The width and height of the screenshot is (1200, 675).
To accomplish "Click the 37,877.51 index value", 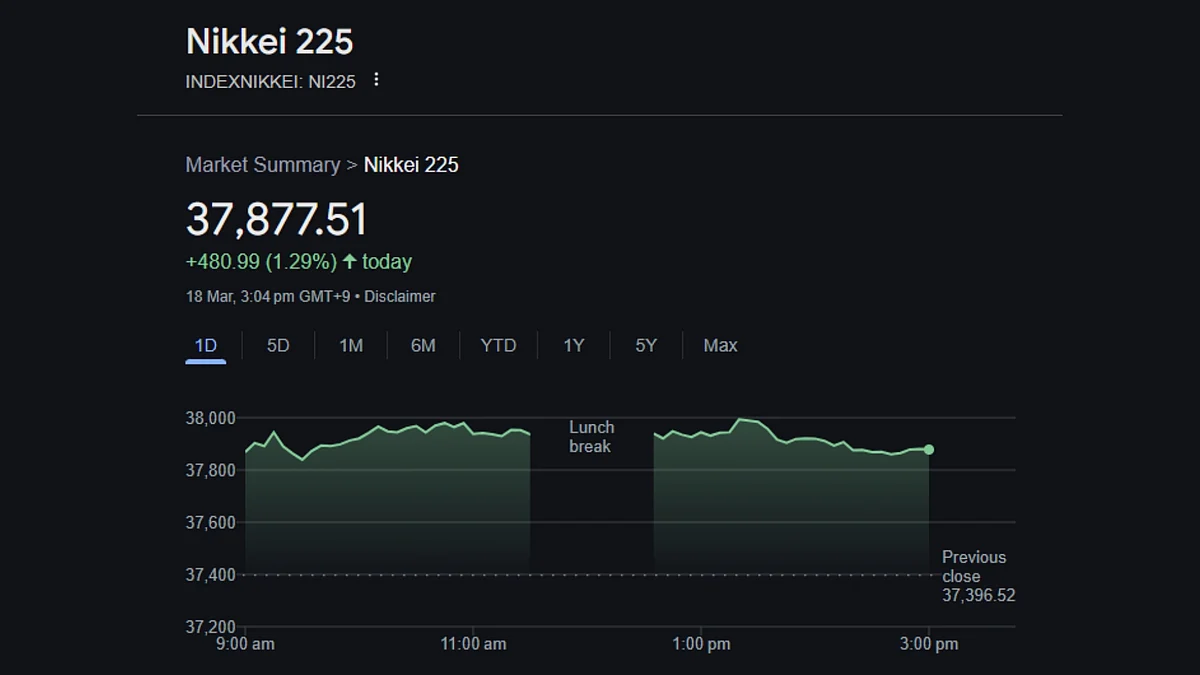I will click(277, 220).
